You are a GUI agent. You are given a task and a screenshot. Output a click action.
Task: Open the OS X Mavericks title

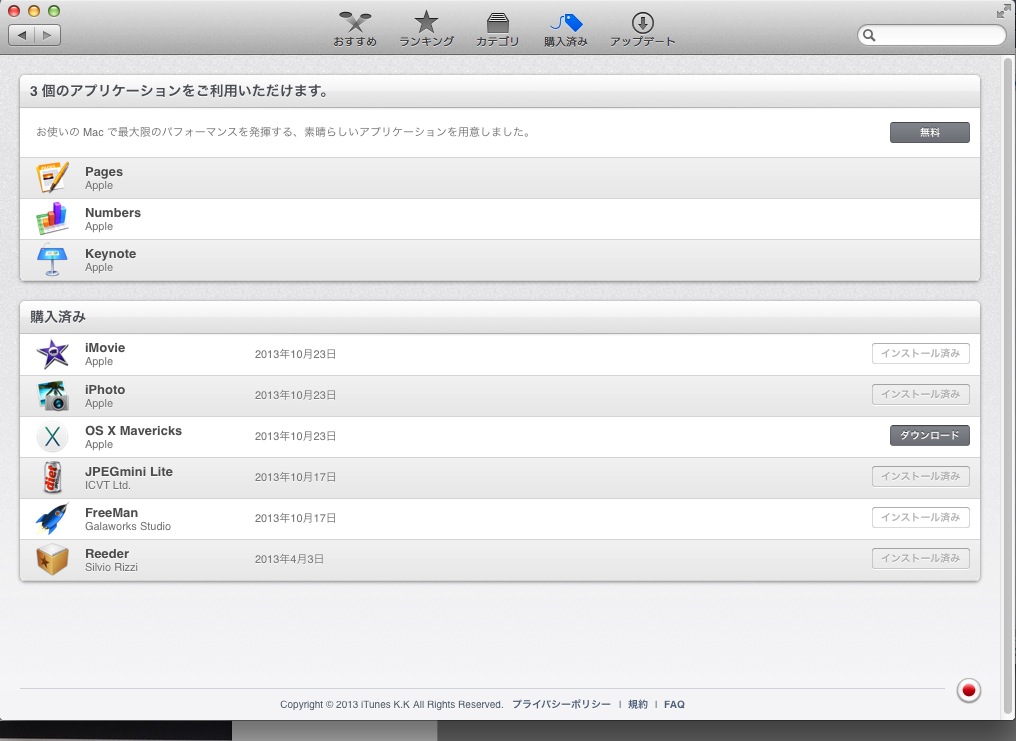(133, 431)
